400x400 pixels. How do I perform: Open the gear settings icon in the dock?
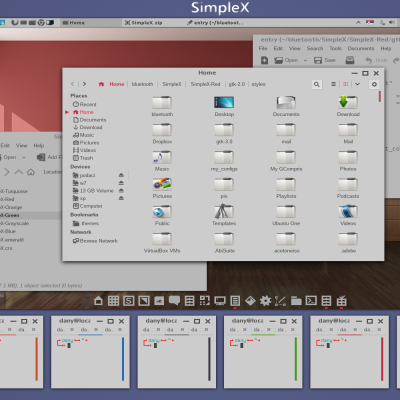point(265,301)
